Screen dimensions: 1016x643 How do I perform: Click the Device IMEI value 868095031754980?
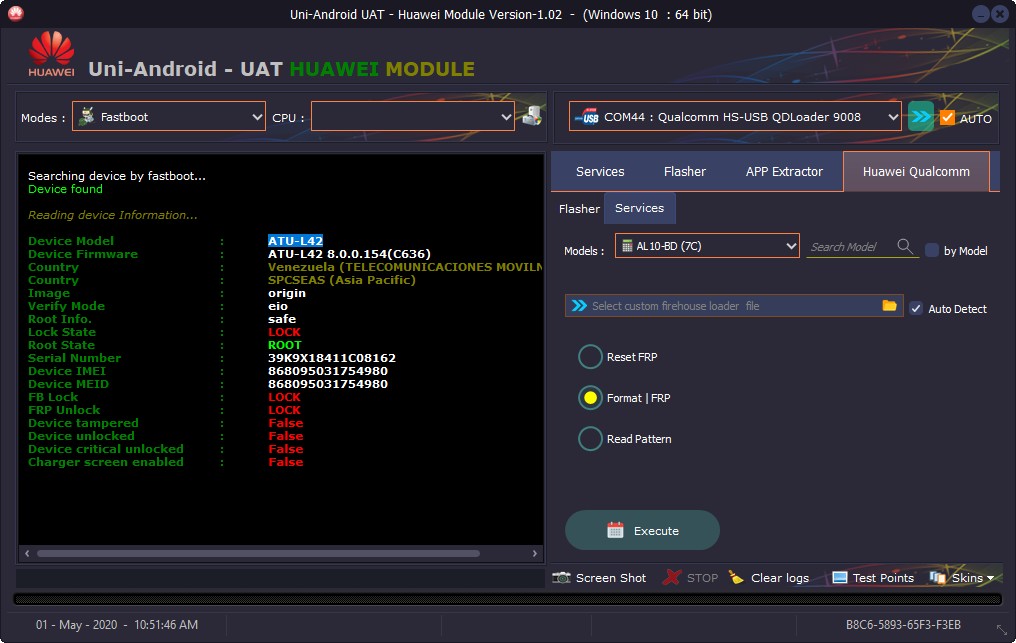[x=328, y=371]
